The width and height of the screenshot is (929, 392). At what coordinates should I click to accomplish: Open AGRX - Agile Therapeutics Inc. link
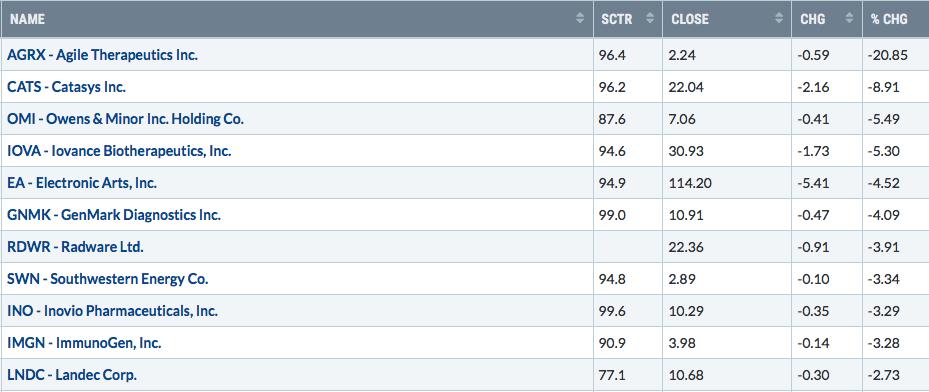pyautogui.click(x=102, y=55)
